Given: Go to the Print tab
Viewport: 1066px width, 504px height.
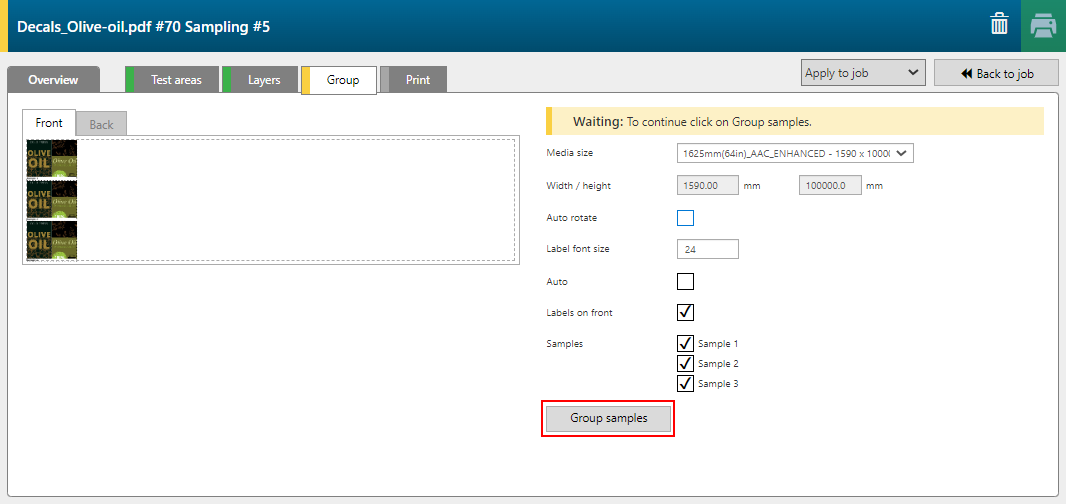Looking at the screenshot, I should [x=418, y=80].
